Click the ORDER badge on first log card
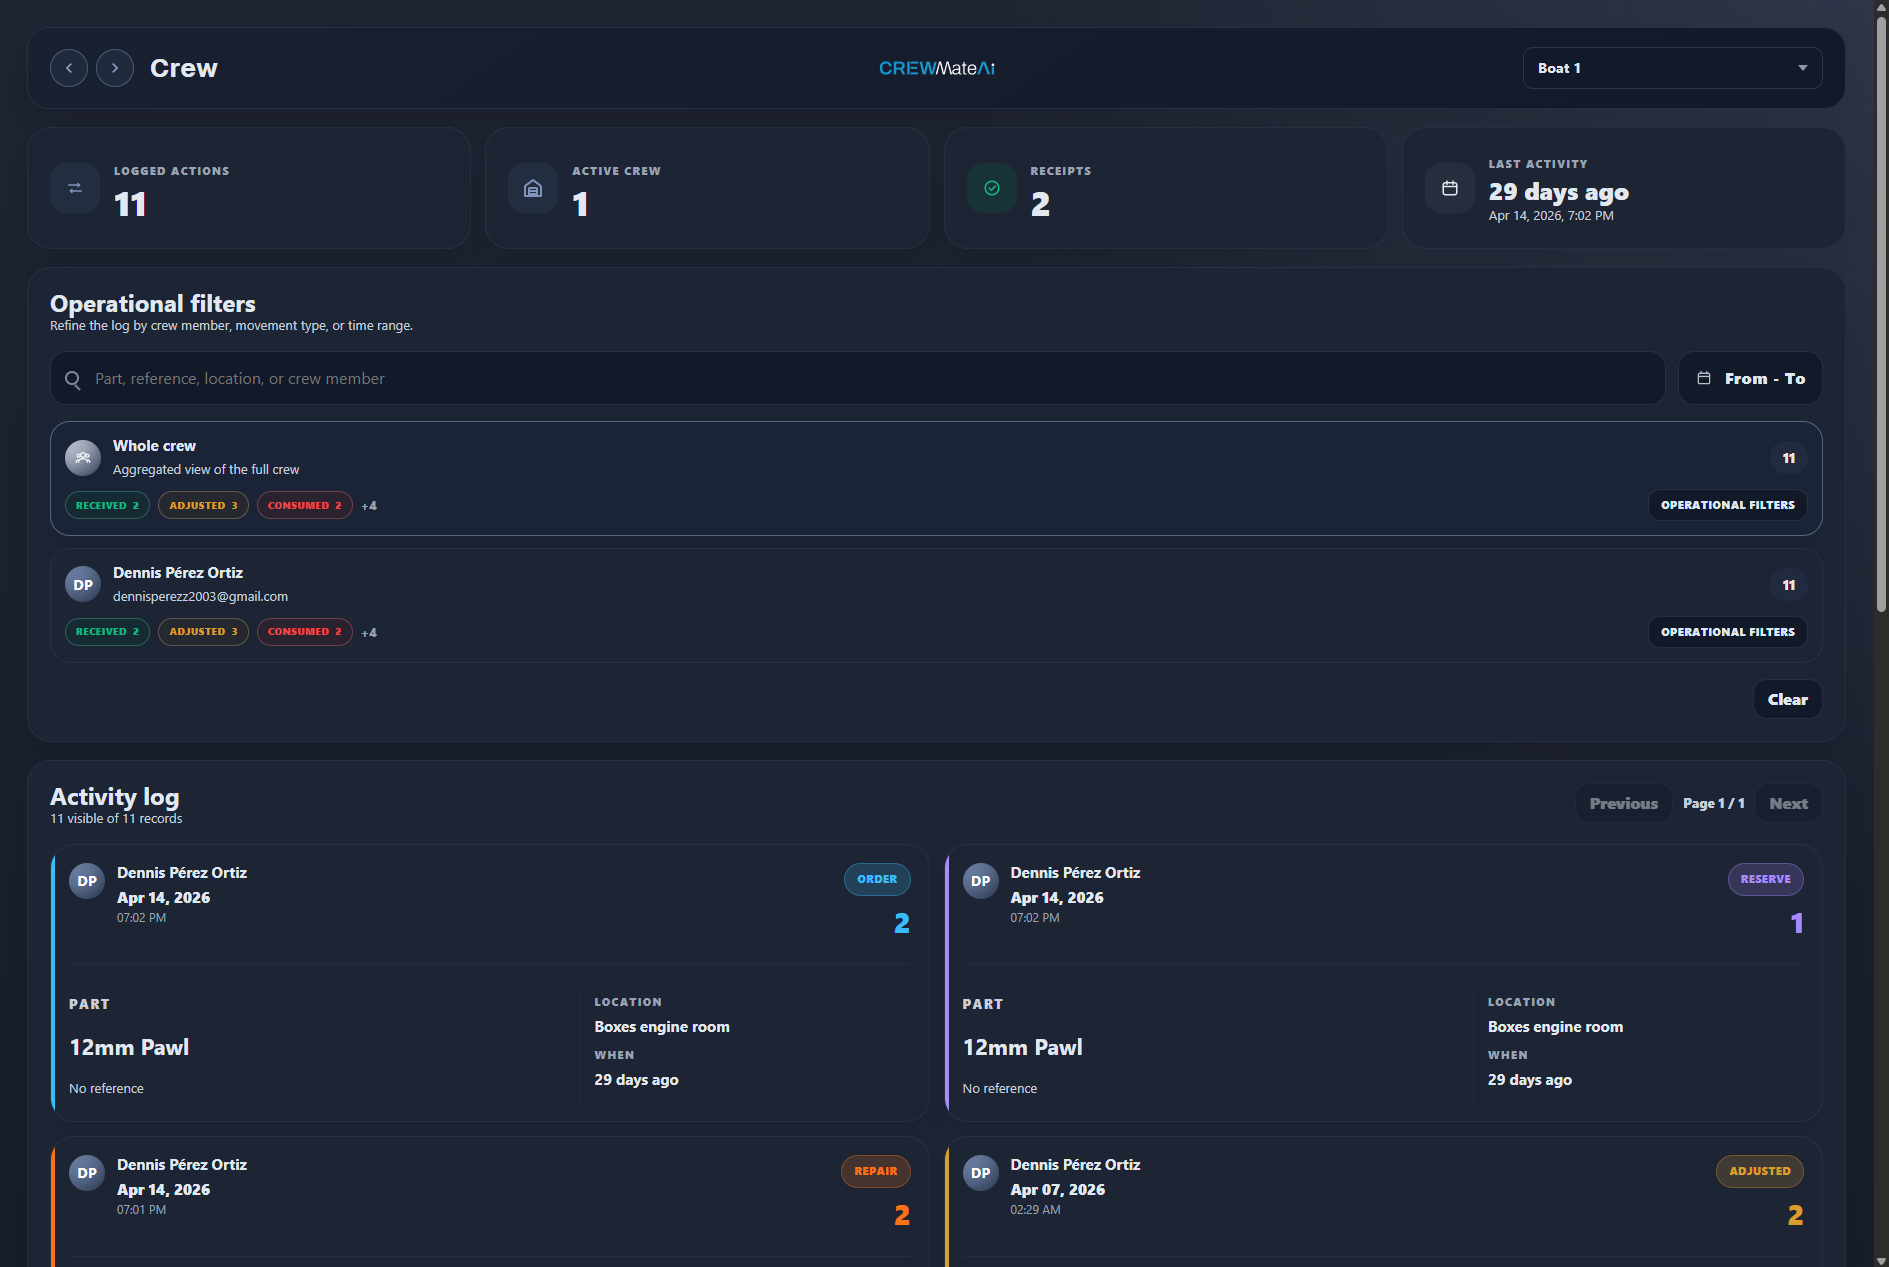Screen dimensions: 1889x1267 point(877,879)
